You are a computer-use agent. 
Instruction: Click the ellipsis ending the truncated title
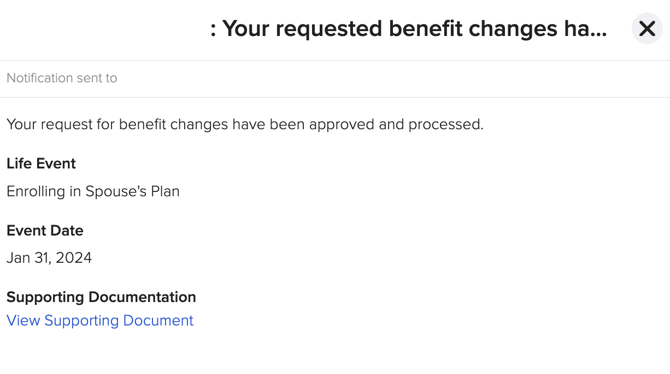pos(598,35)
